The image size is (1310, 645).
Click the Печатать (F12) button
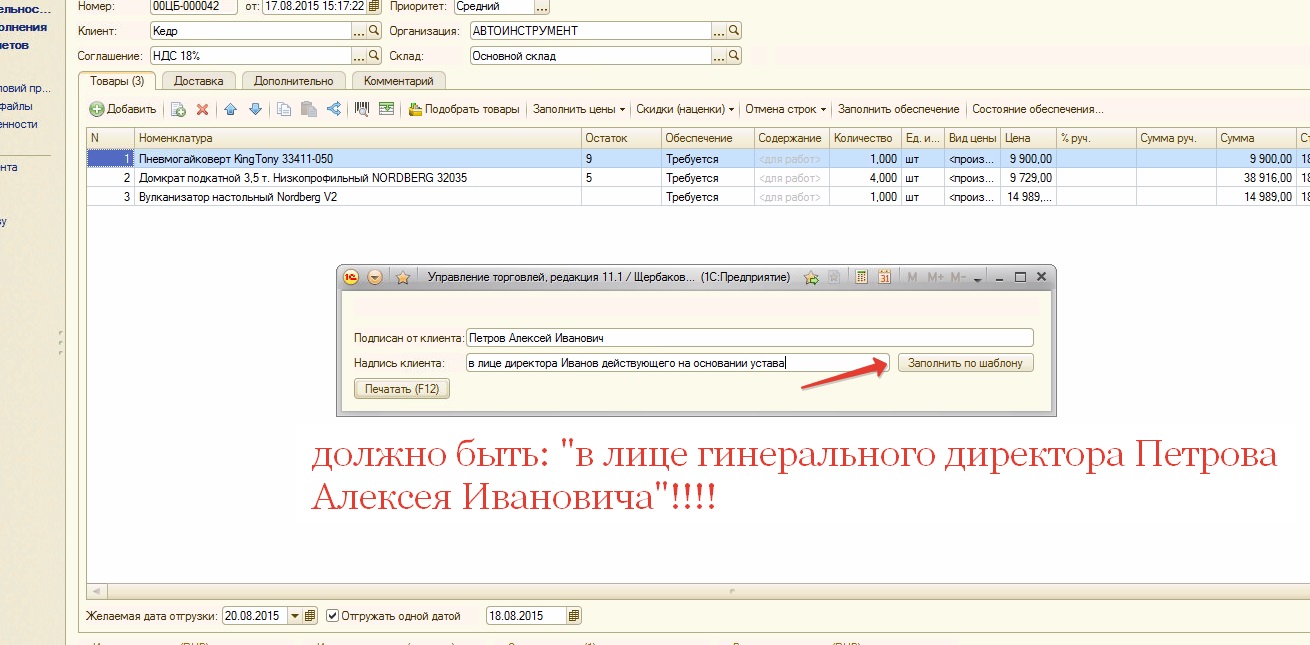pyautogui.click(x=402, y=389)
